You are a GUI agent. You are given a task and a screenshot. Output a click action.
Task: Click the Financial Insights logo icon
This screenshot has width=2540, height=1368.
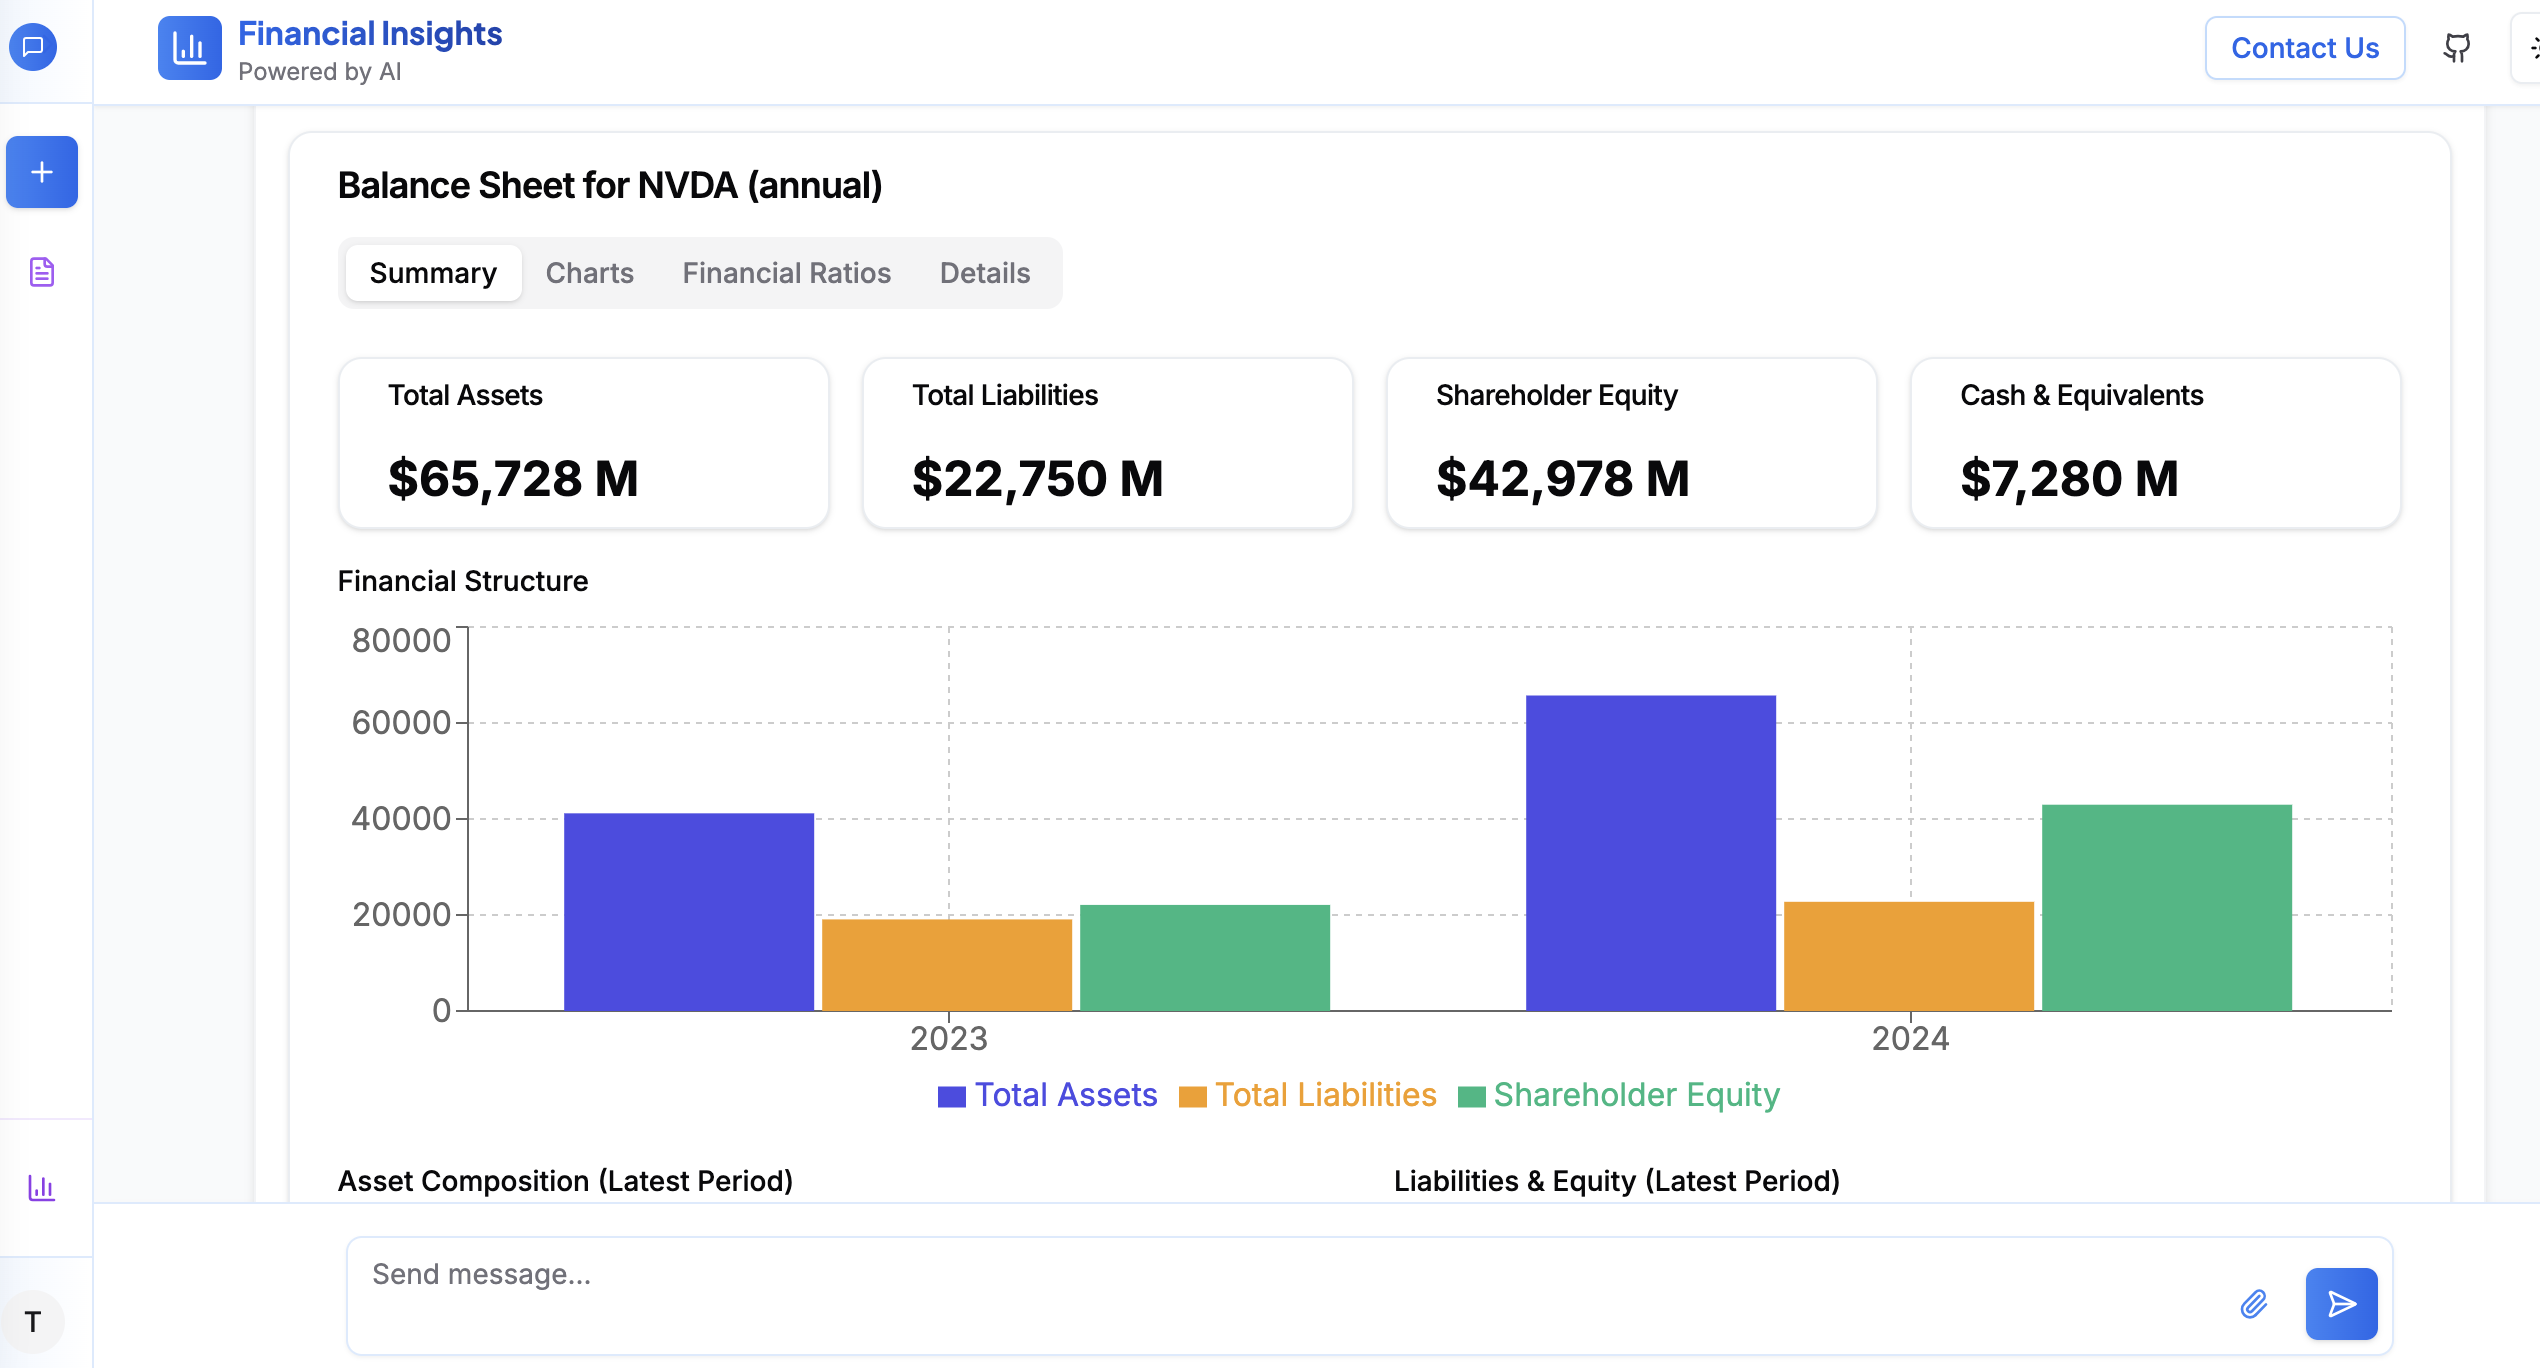pos(189,48)
